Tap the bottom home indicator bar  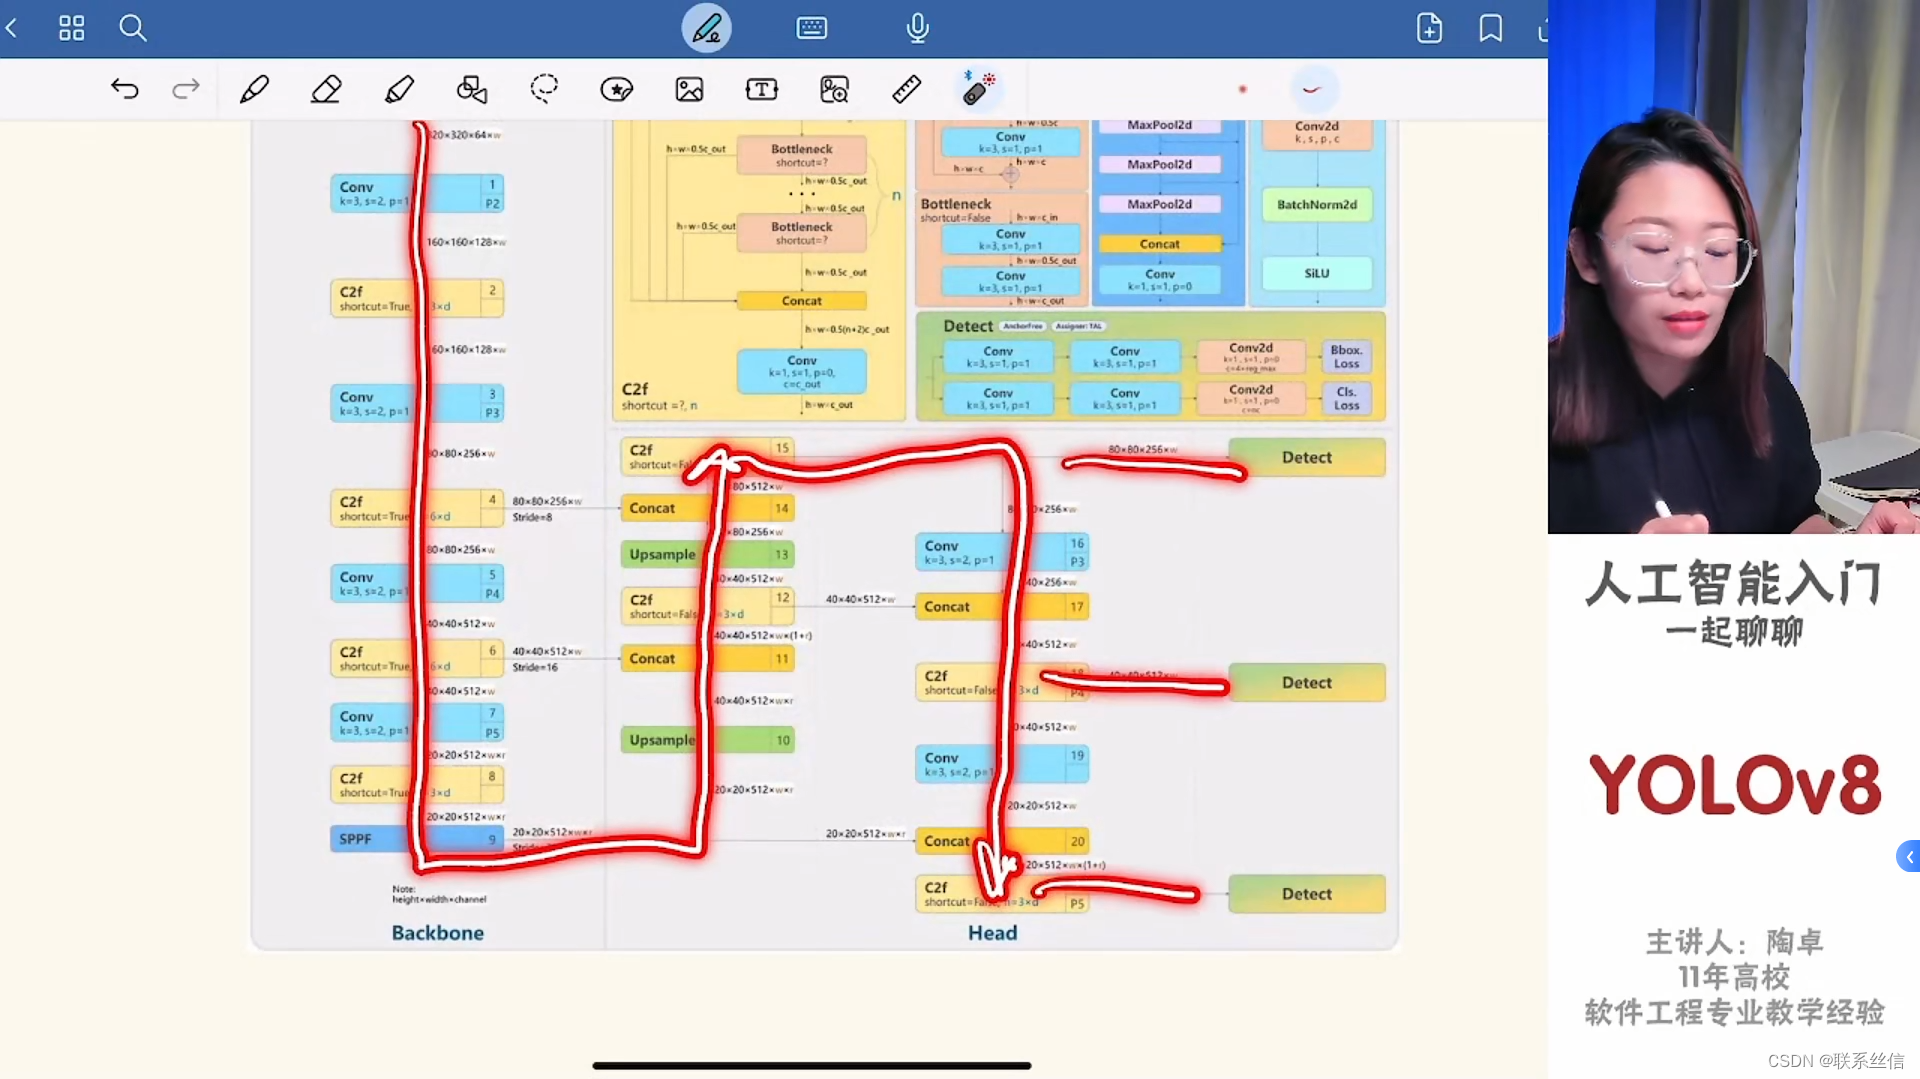coord(811,1065)
